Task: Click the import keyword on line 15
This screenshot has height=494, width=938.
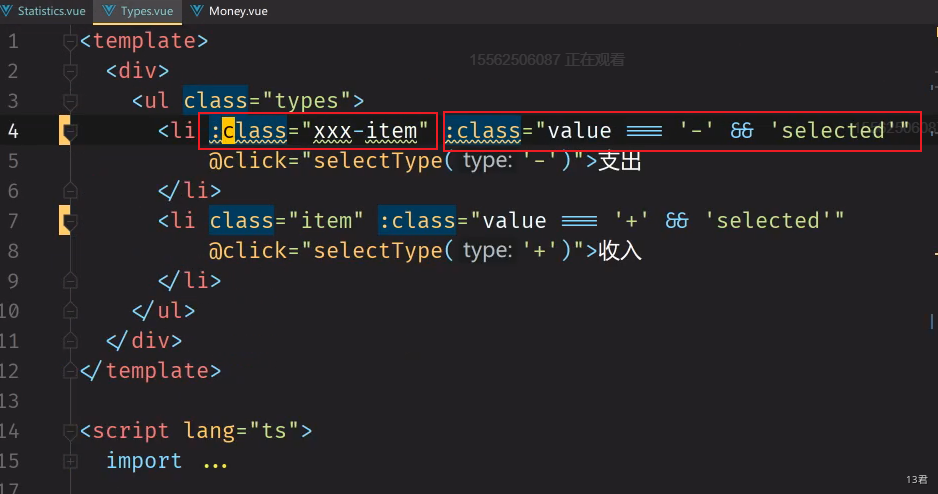Action: 144,461
